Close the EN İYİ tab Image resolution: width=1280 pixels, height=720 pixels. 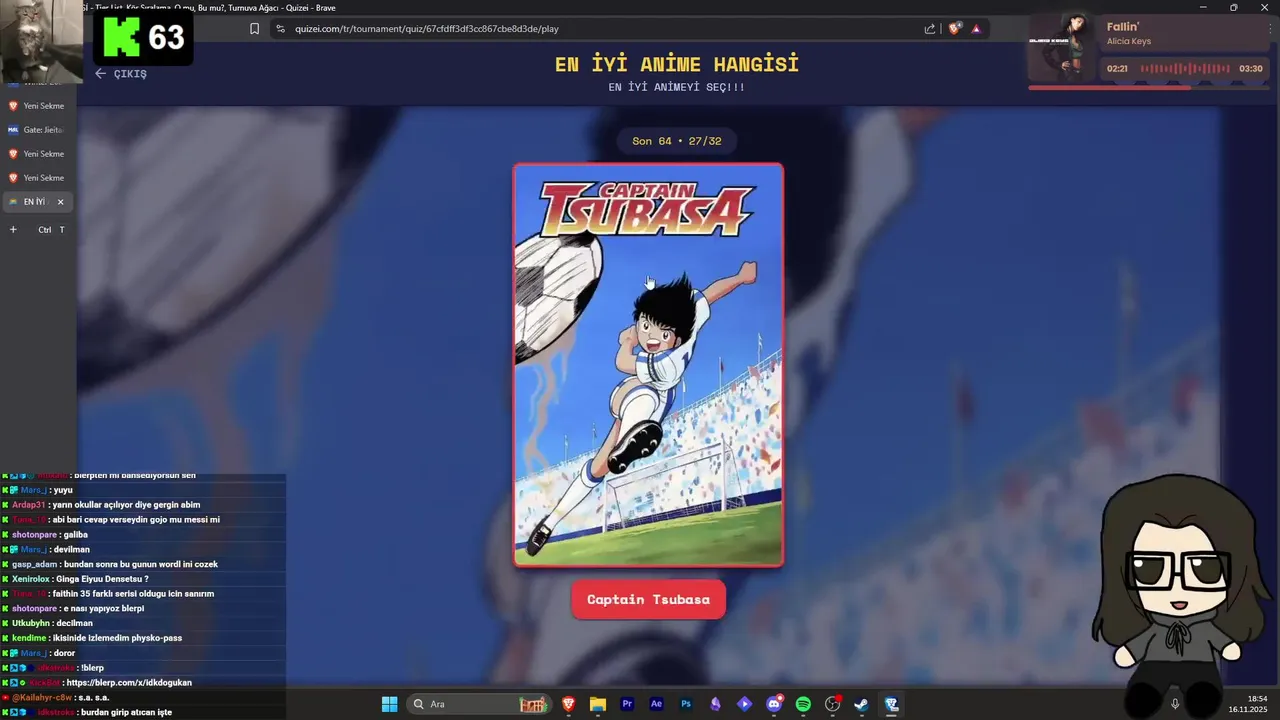point(60,202)
